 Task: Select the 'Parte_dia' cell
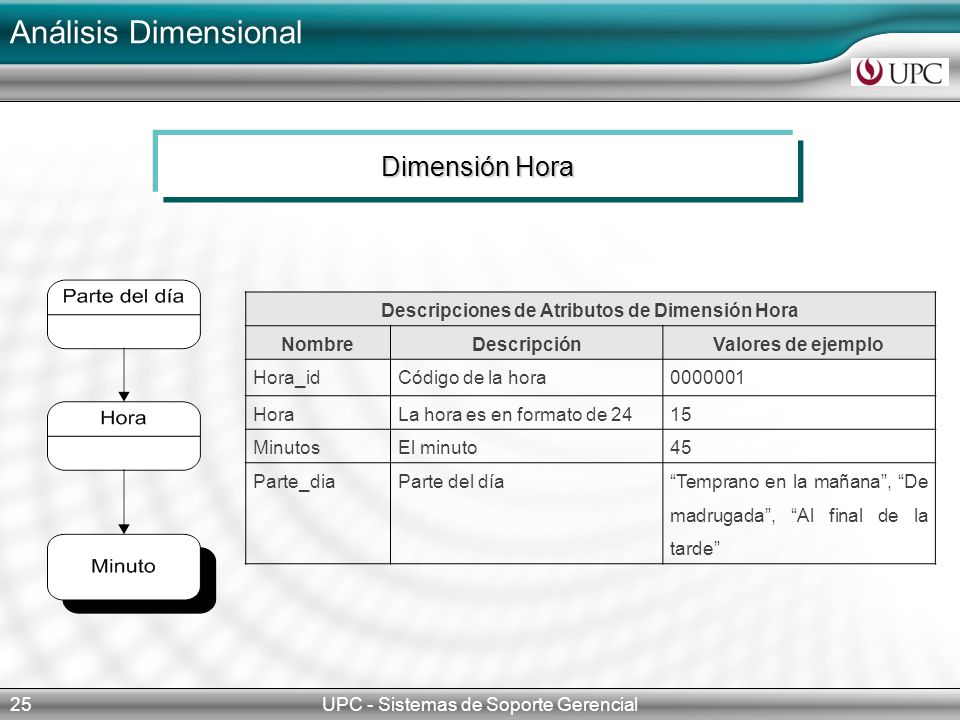click(x=318, y=514)
